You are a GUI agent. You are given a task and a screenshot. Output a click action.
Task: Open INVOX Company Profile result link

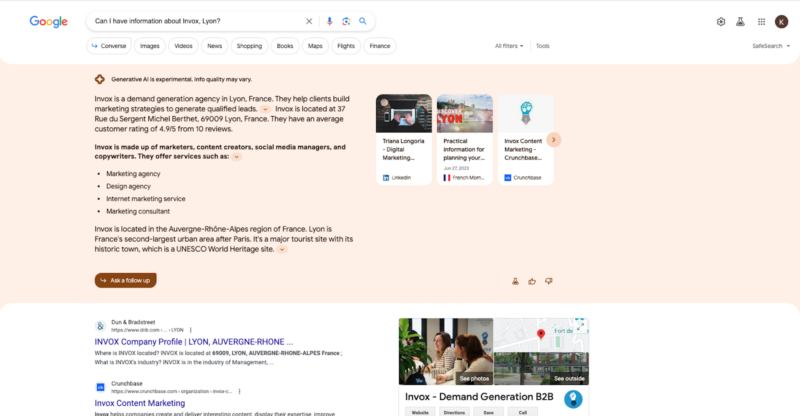194,342
